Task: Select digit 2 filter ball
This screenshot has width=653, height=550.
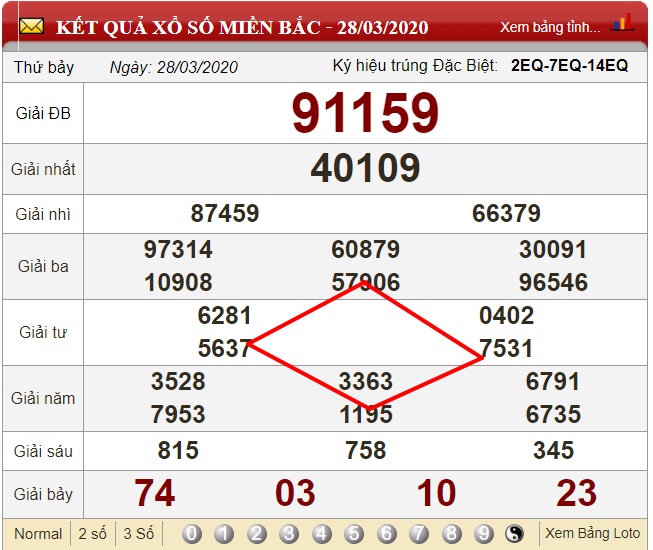Action: pyautogui.click(x=257, y=534)
